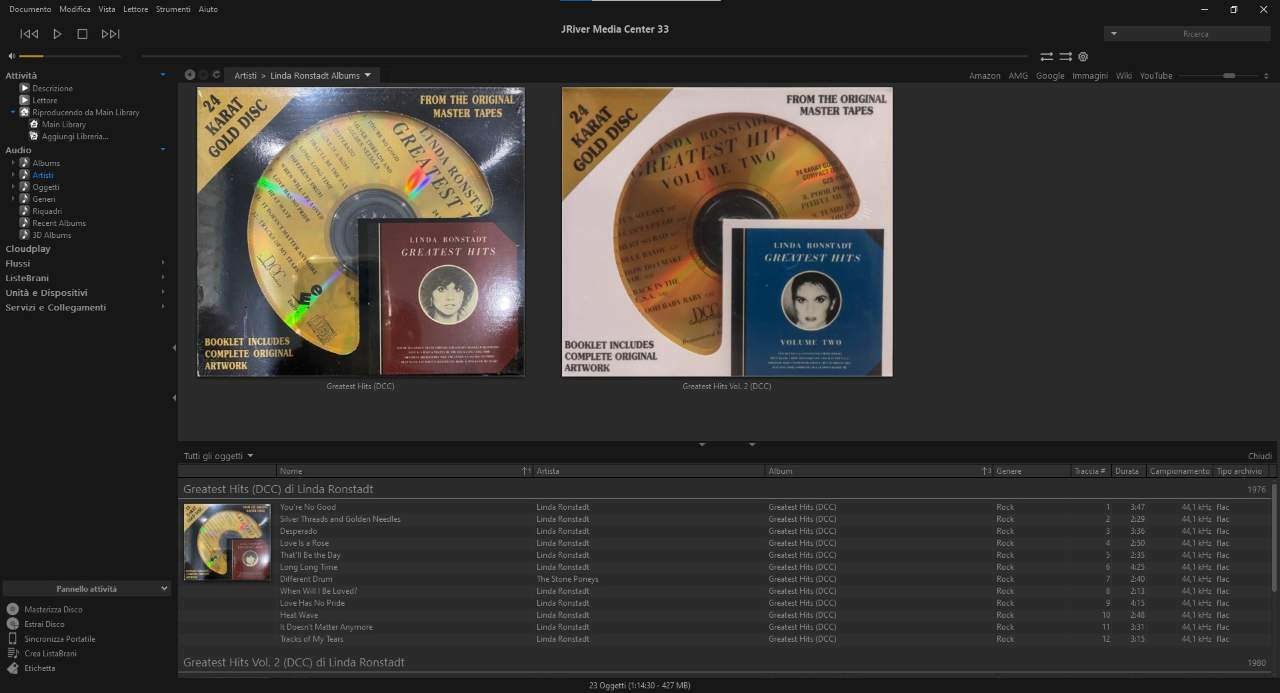Click the Masterizza Disco icon
Image resolution: width=1280 pixels, height=693 pixels.
click(13, 609)
